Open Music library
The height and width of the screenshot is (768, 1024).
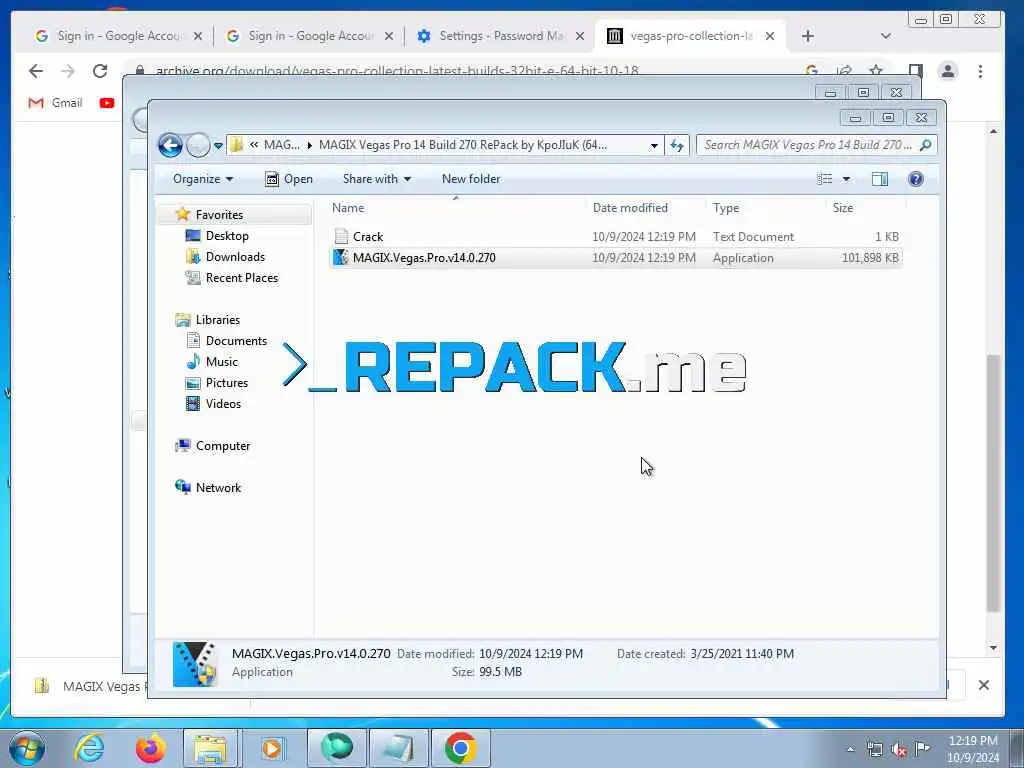pyautogui.click(x=221, y=361)
